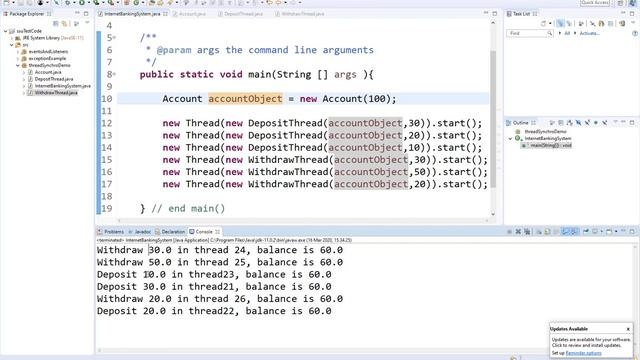
Task: Open Task List help icon
Action: click(x=635, y=33)
